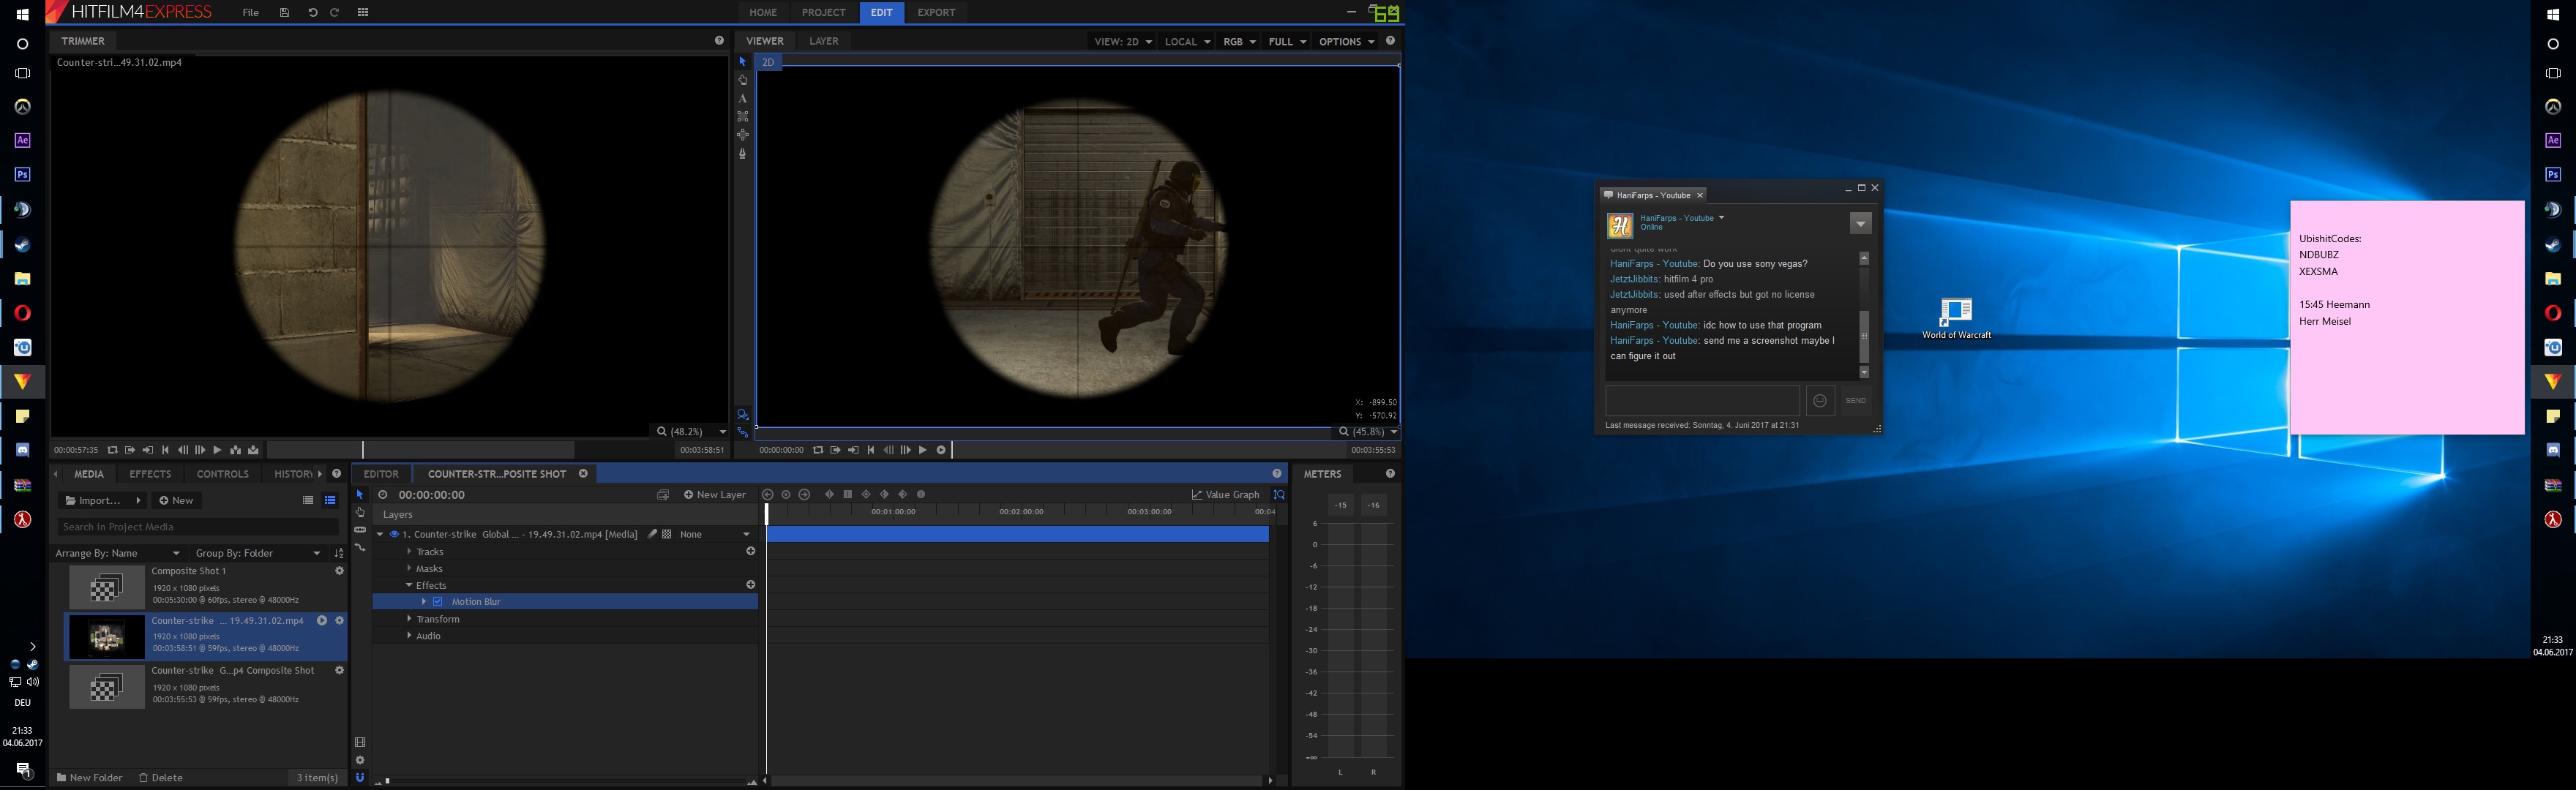
Task: Toggle viewer link icon at bottom of toolbar
Action: 742,432
